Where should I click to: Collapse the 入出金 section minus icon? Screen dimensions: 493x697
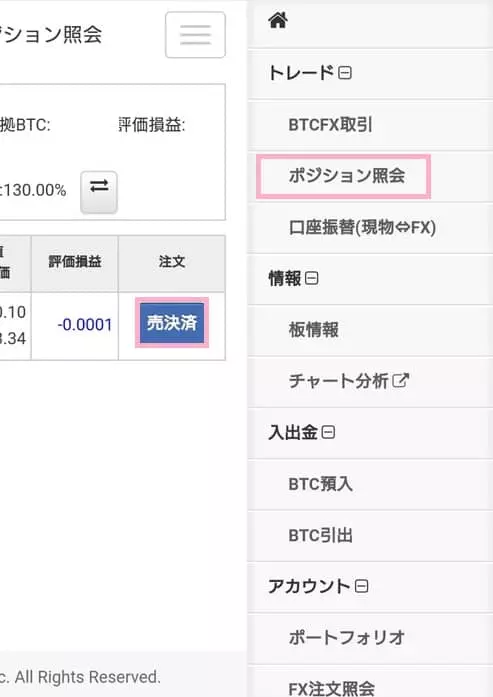pos(328,432)
